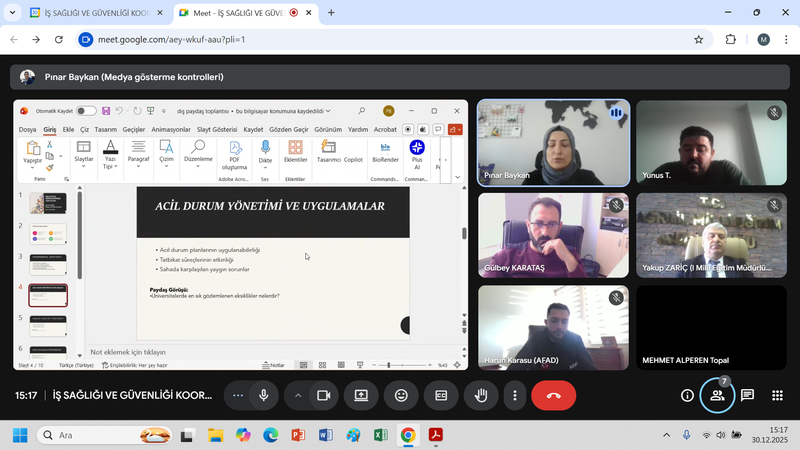800x450 pixels.
Task: Mute the microphone in Meet control bar
Action: pyautogui.click(x=263, y=395)
